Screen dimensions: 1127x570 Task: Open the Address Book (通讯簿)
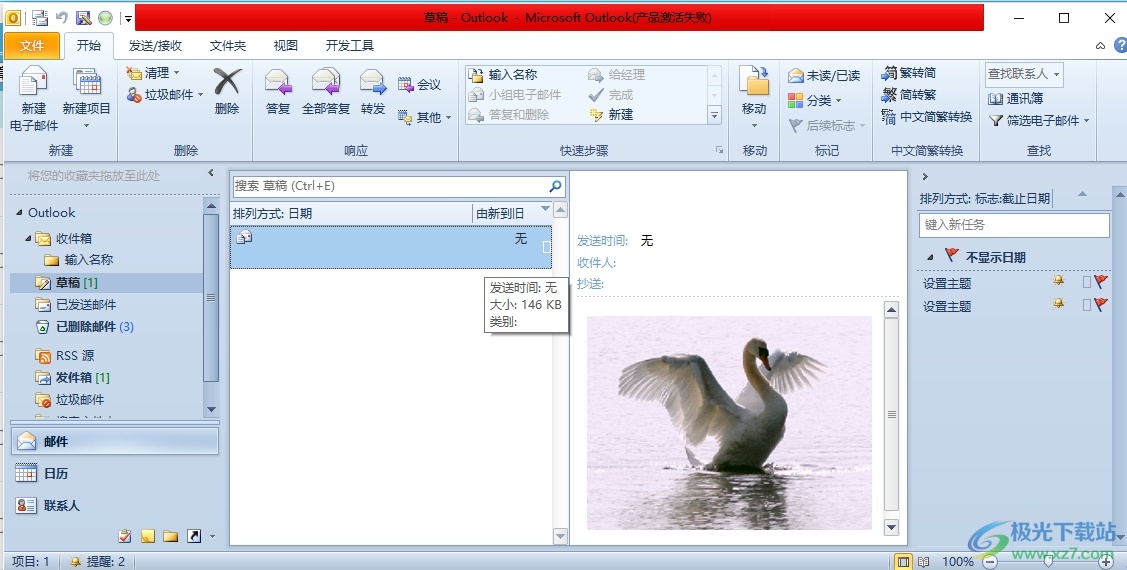point(1016,98)
